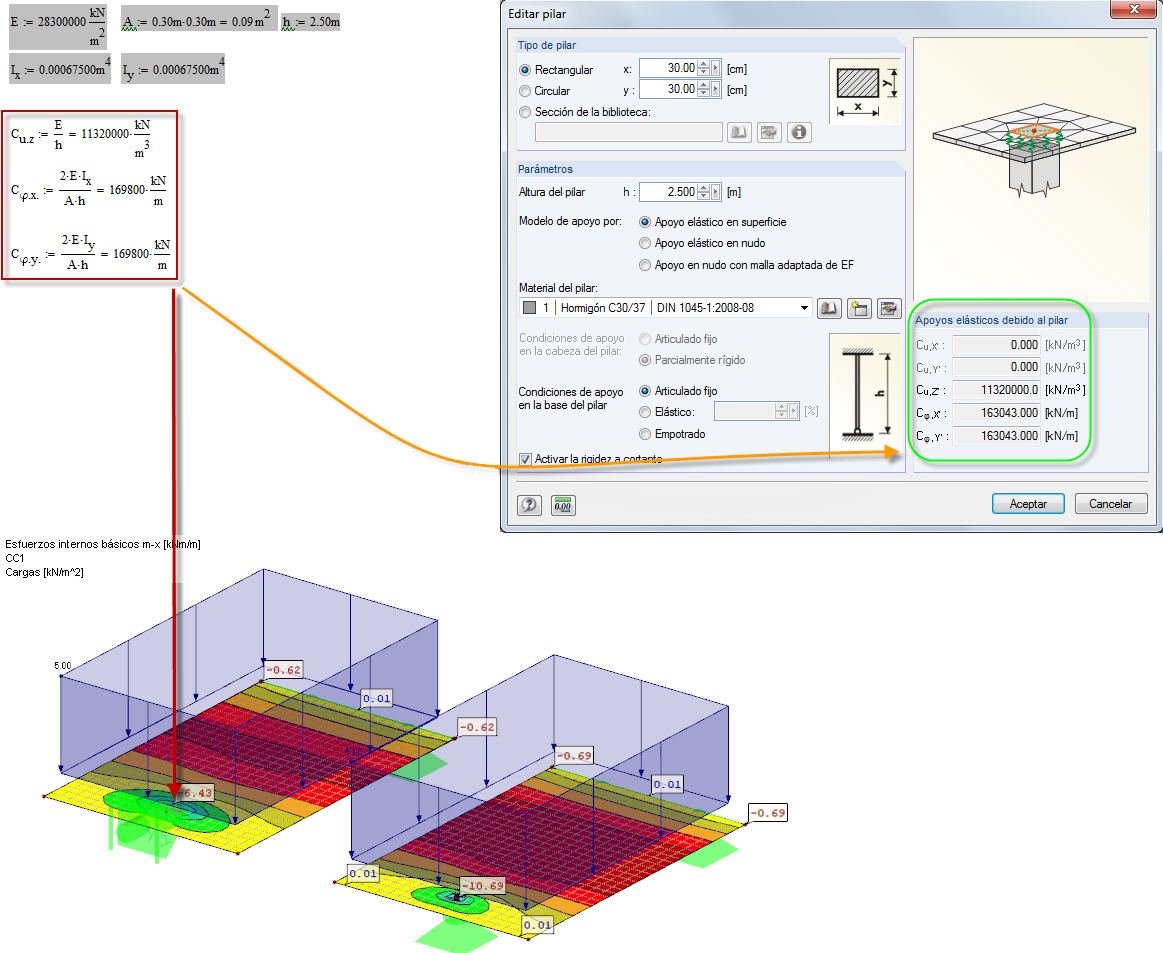
Task: Click the section import icon beside library field
Action: point(768,132)
